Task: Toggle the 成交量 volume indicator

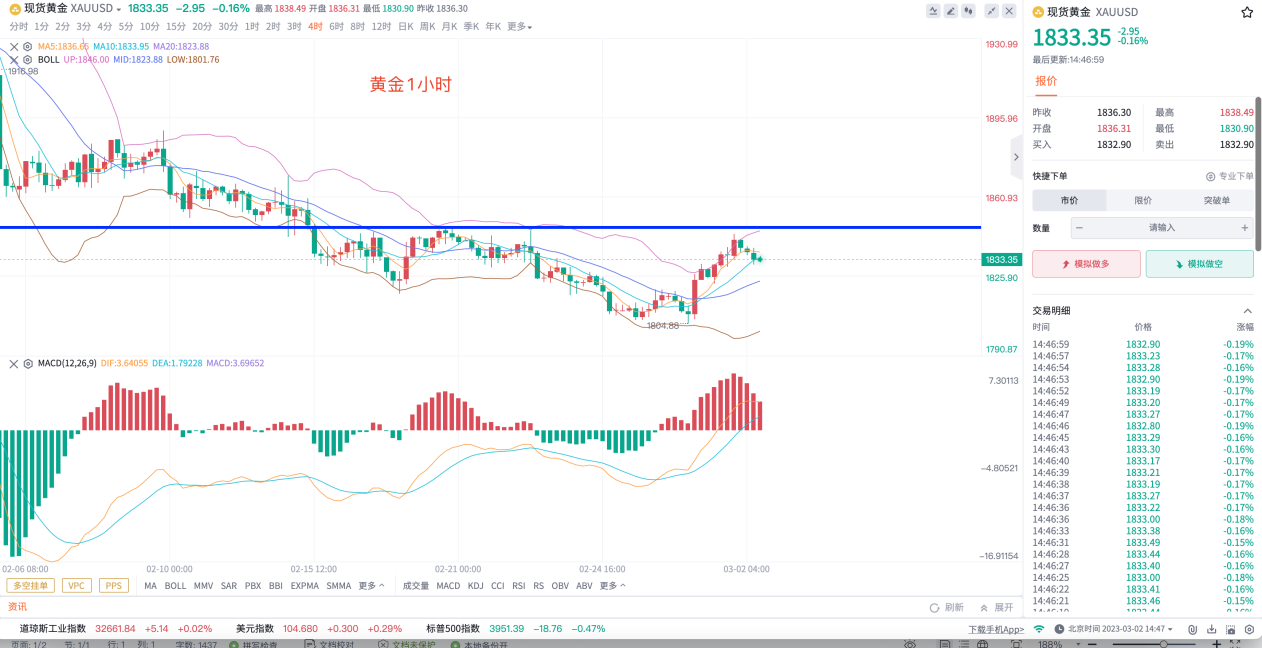Action: [415, 585]
